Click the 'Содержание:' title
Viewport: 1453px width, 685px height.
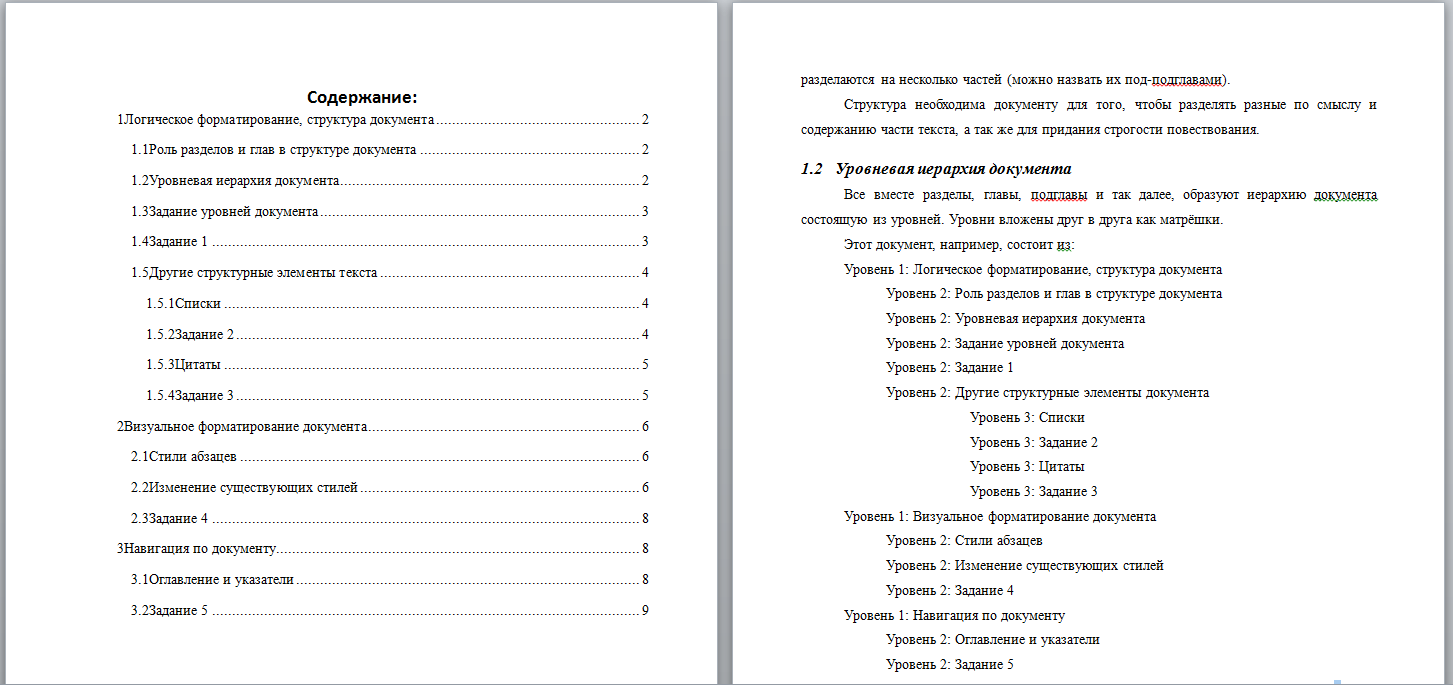point(362,97)
